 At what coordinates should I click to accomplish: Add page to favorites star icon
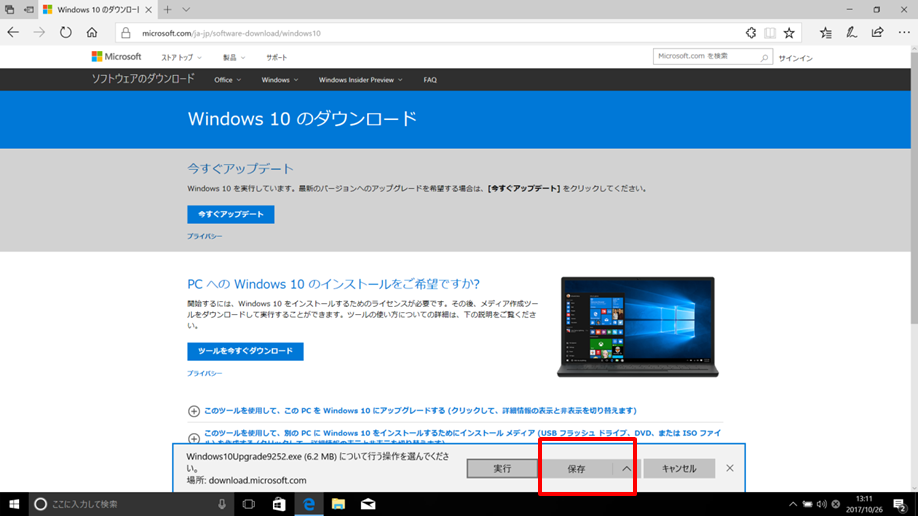click(x=789, y=33)
